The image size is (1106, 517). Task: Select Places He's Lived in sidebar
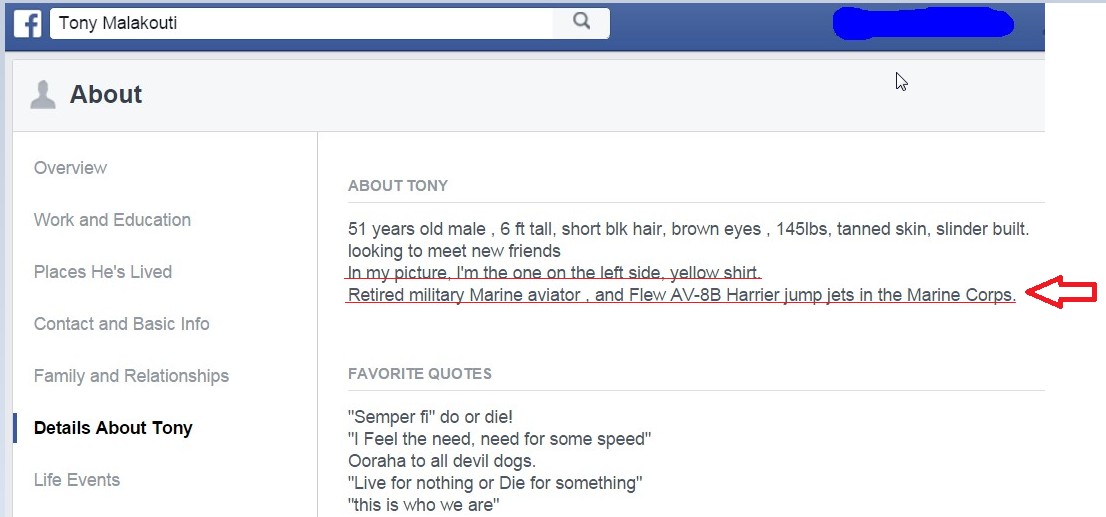tap(103, 272)
